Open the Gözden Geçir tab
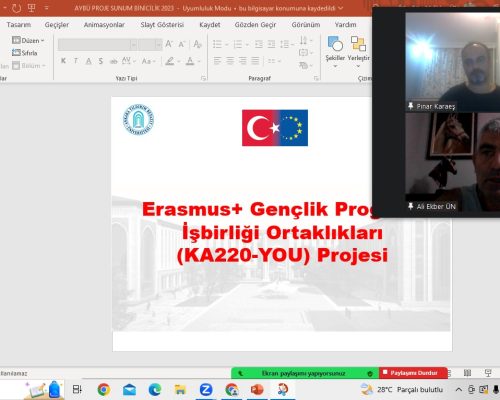 click(255, 25)
